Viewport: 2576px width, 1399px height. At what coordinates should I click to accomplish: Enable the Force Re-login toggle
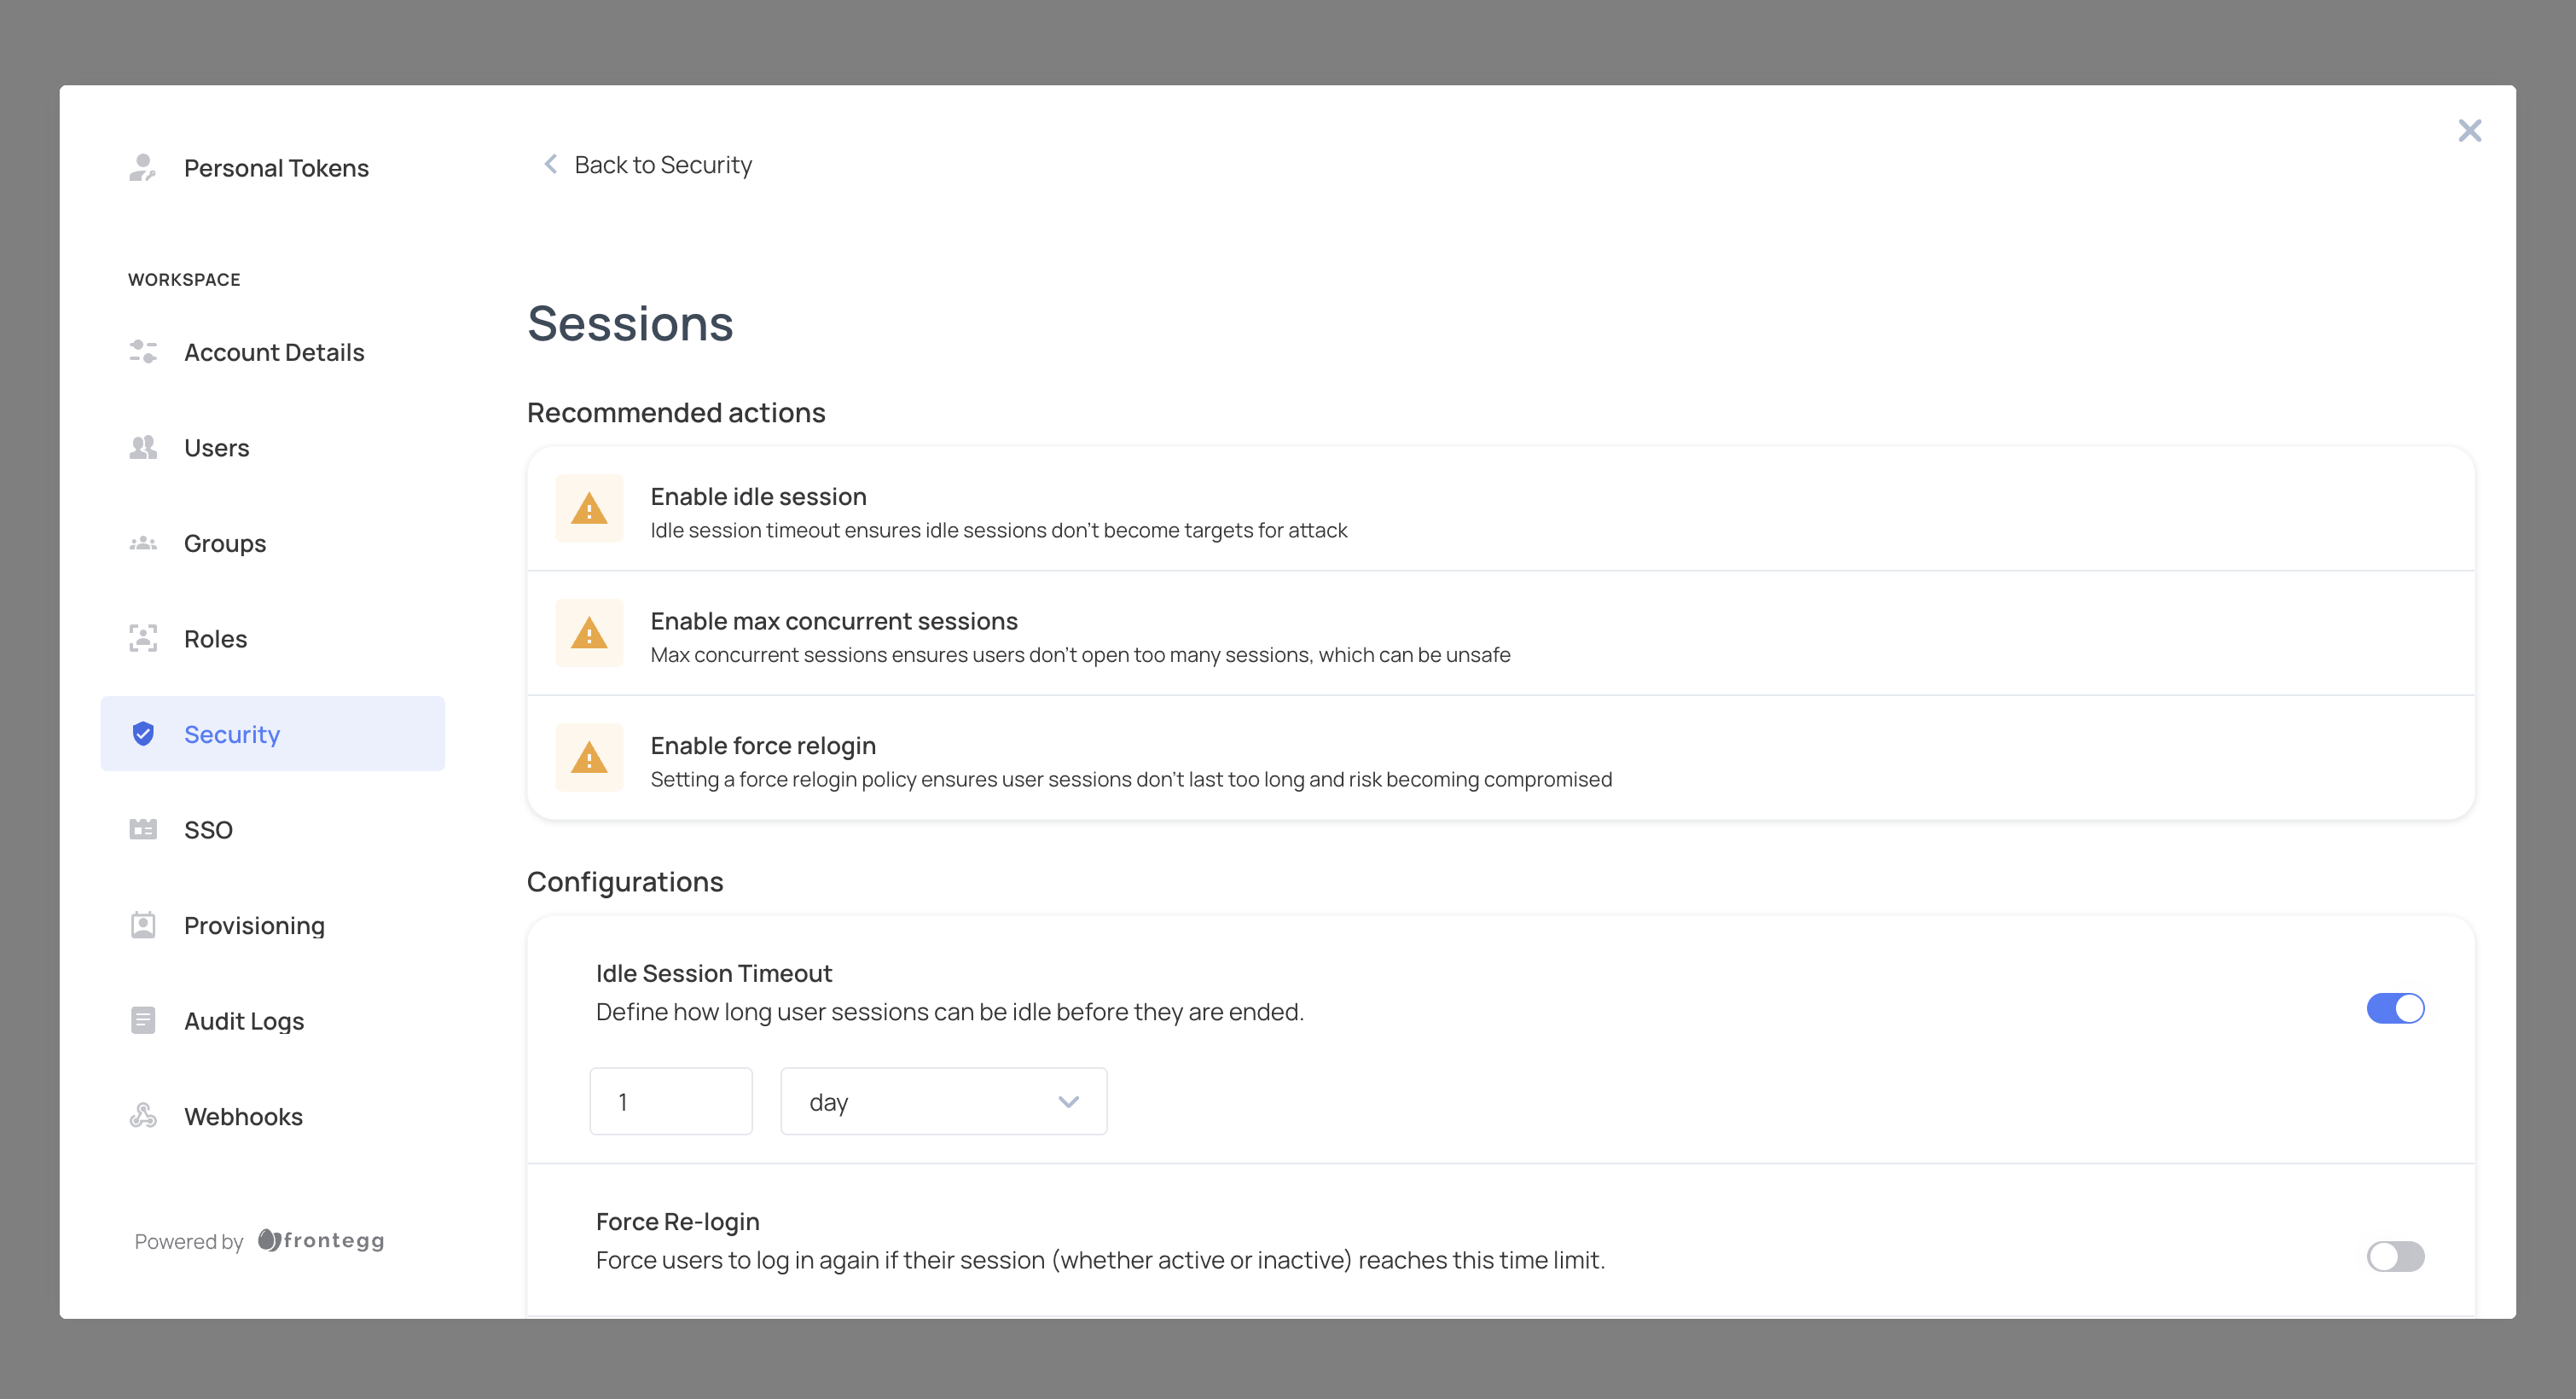click(2396, 1257)
